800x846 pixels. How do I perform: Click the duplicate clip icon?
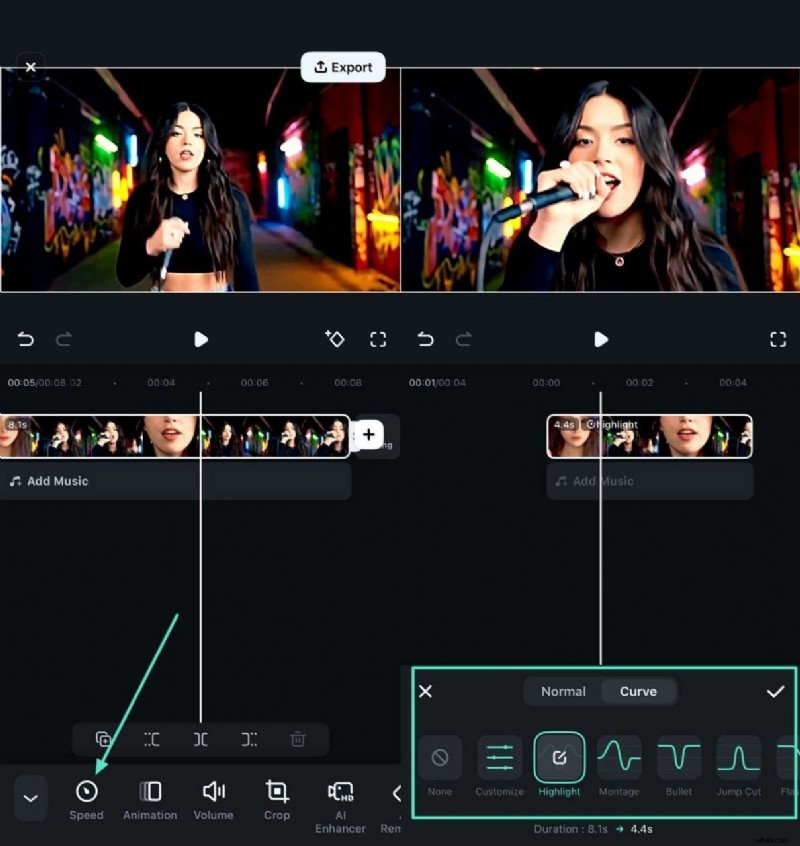coord(104,739)
